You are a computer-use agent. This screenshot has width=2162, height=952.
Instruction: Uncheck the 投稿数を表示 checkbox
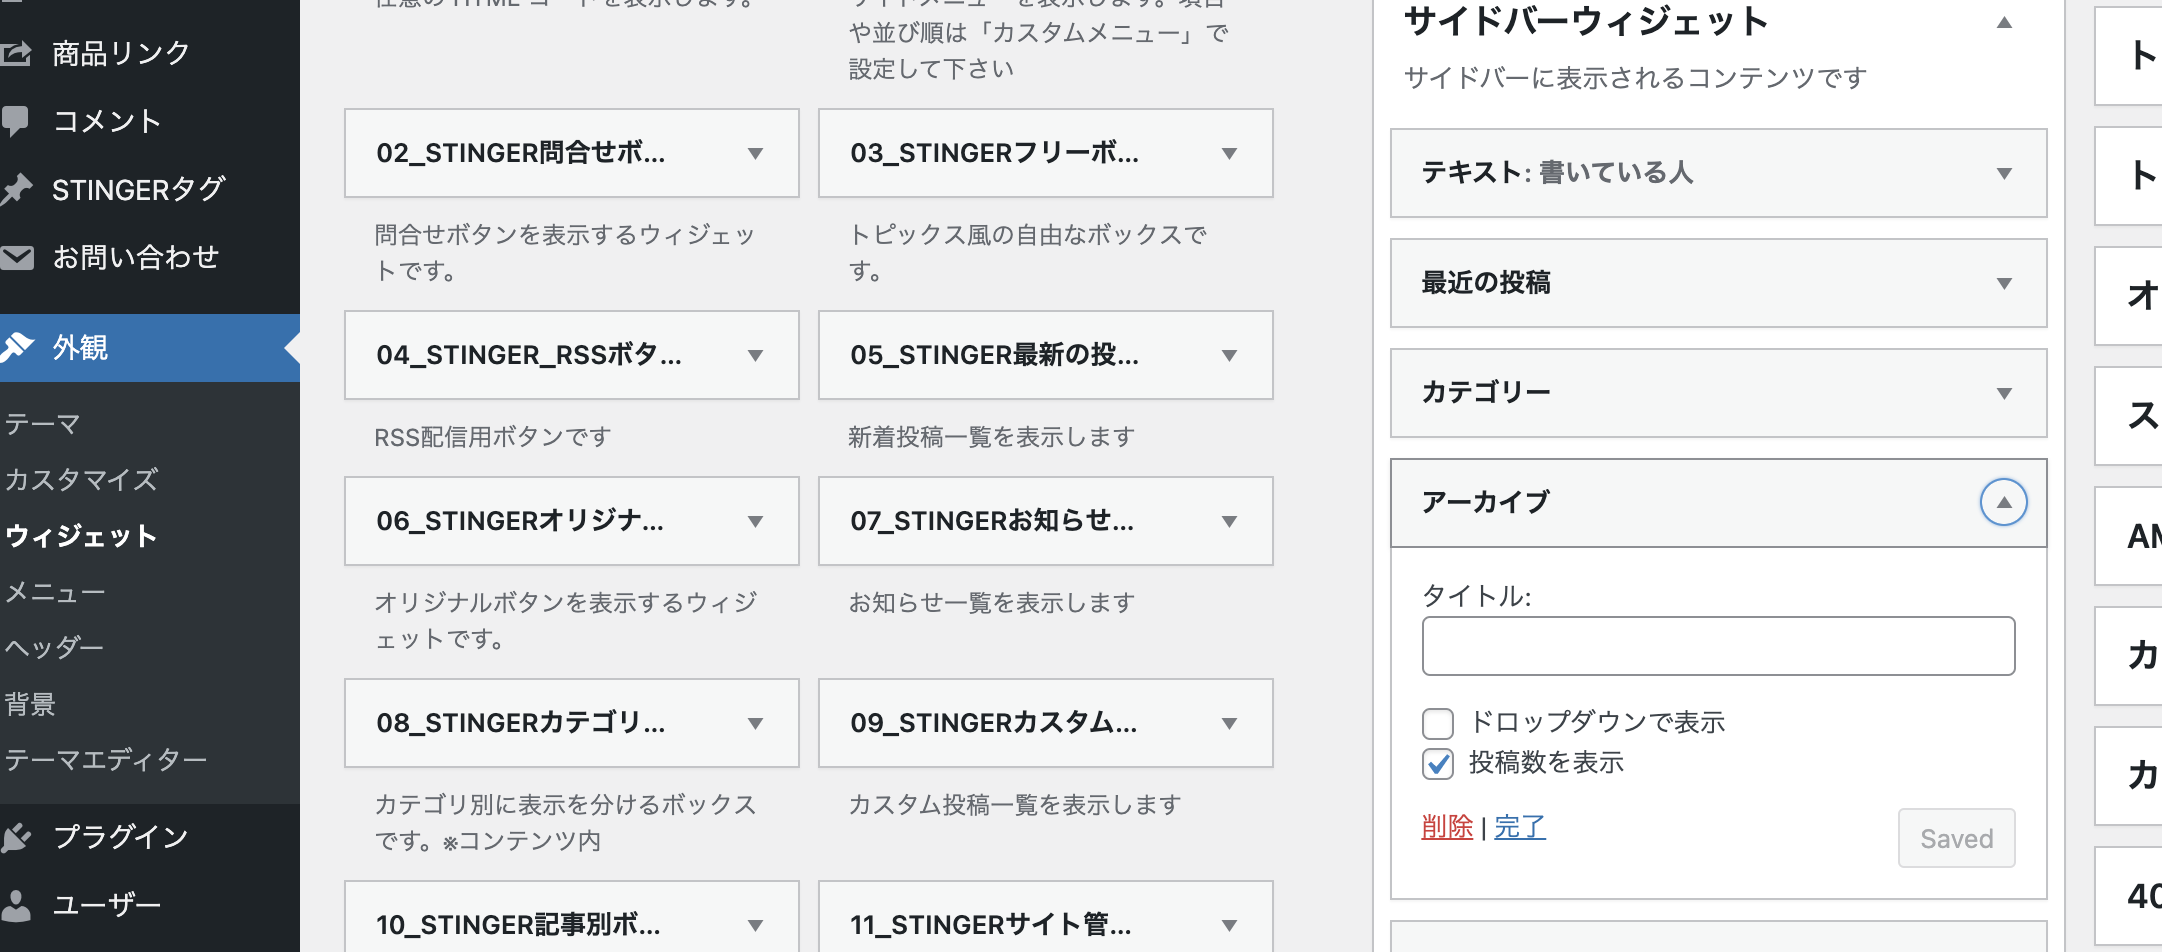click(1438, 764)
